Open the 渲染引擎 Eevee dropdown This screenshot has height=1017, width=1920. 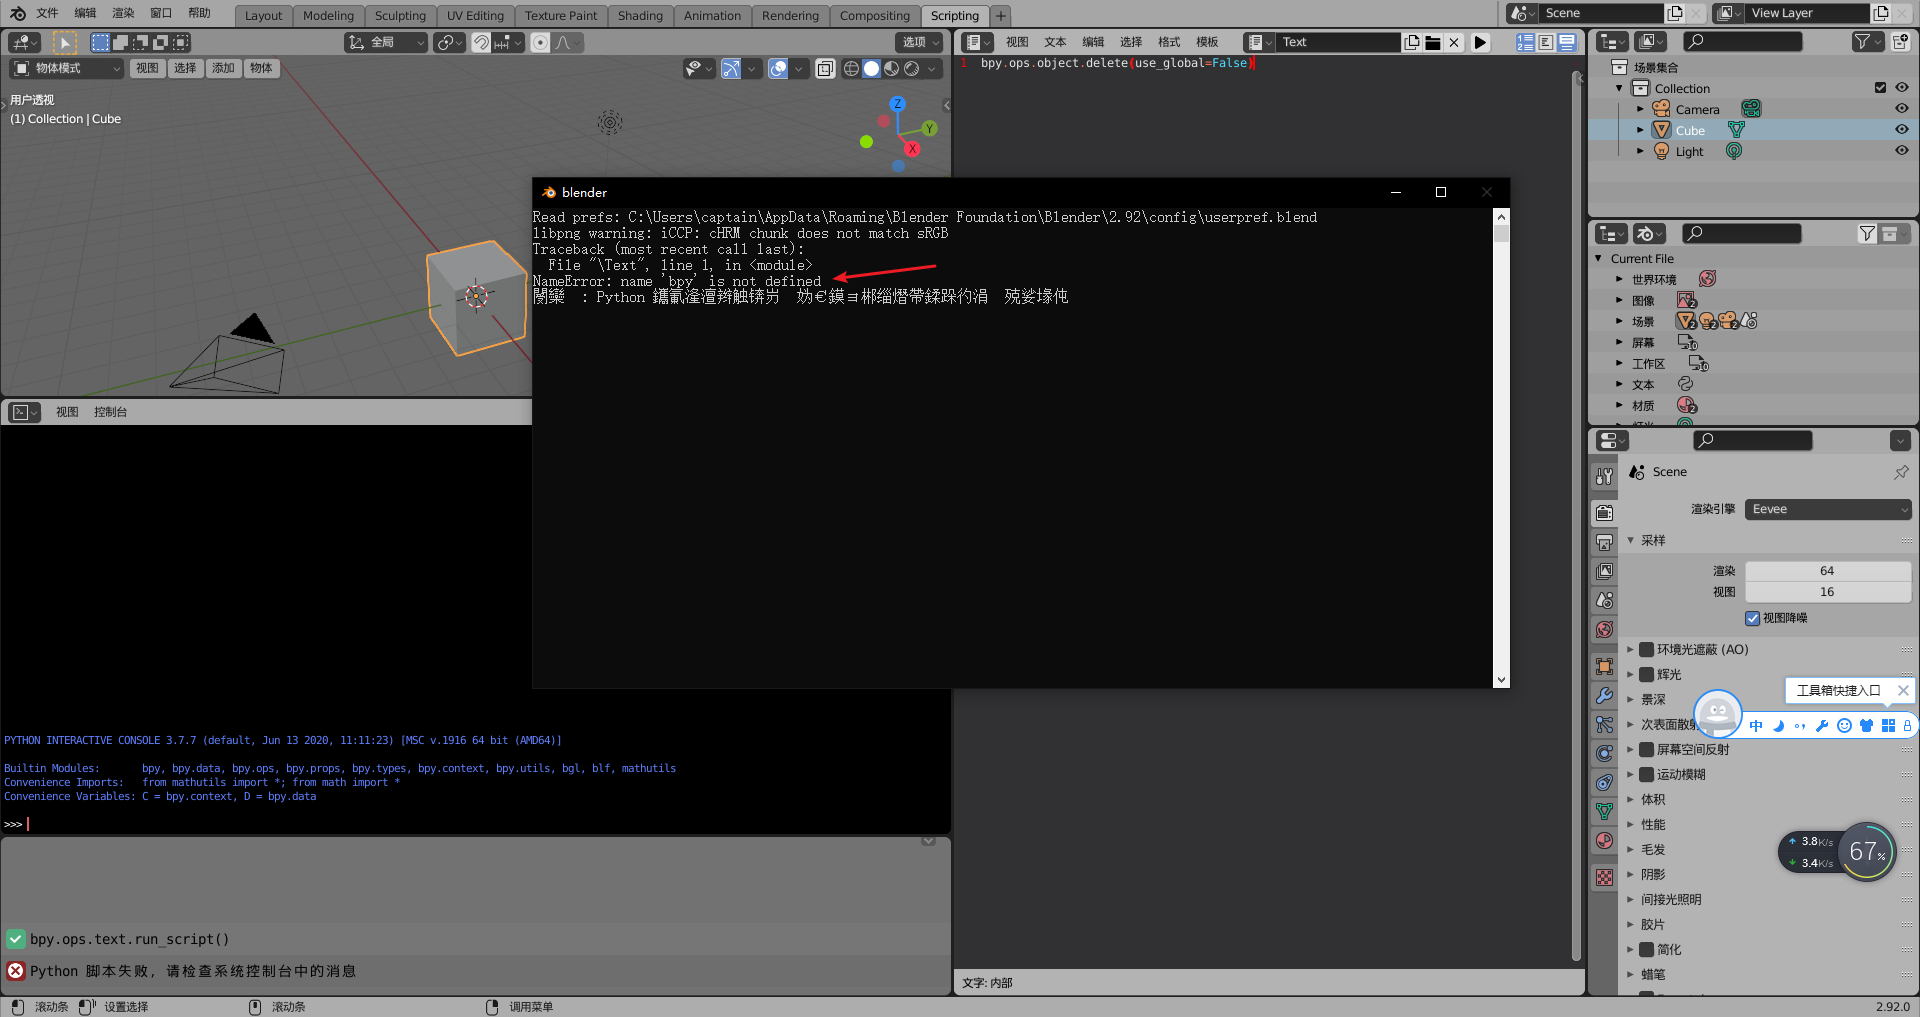[x=1828, y=509]
